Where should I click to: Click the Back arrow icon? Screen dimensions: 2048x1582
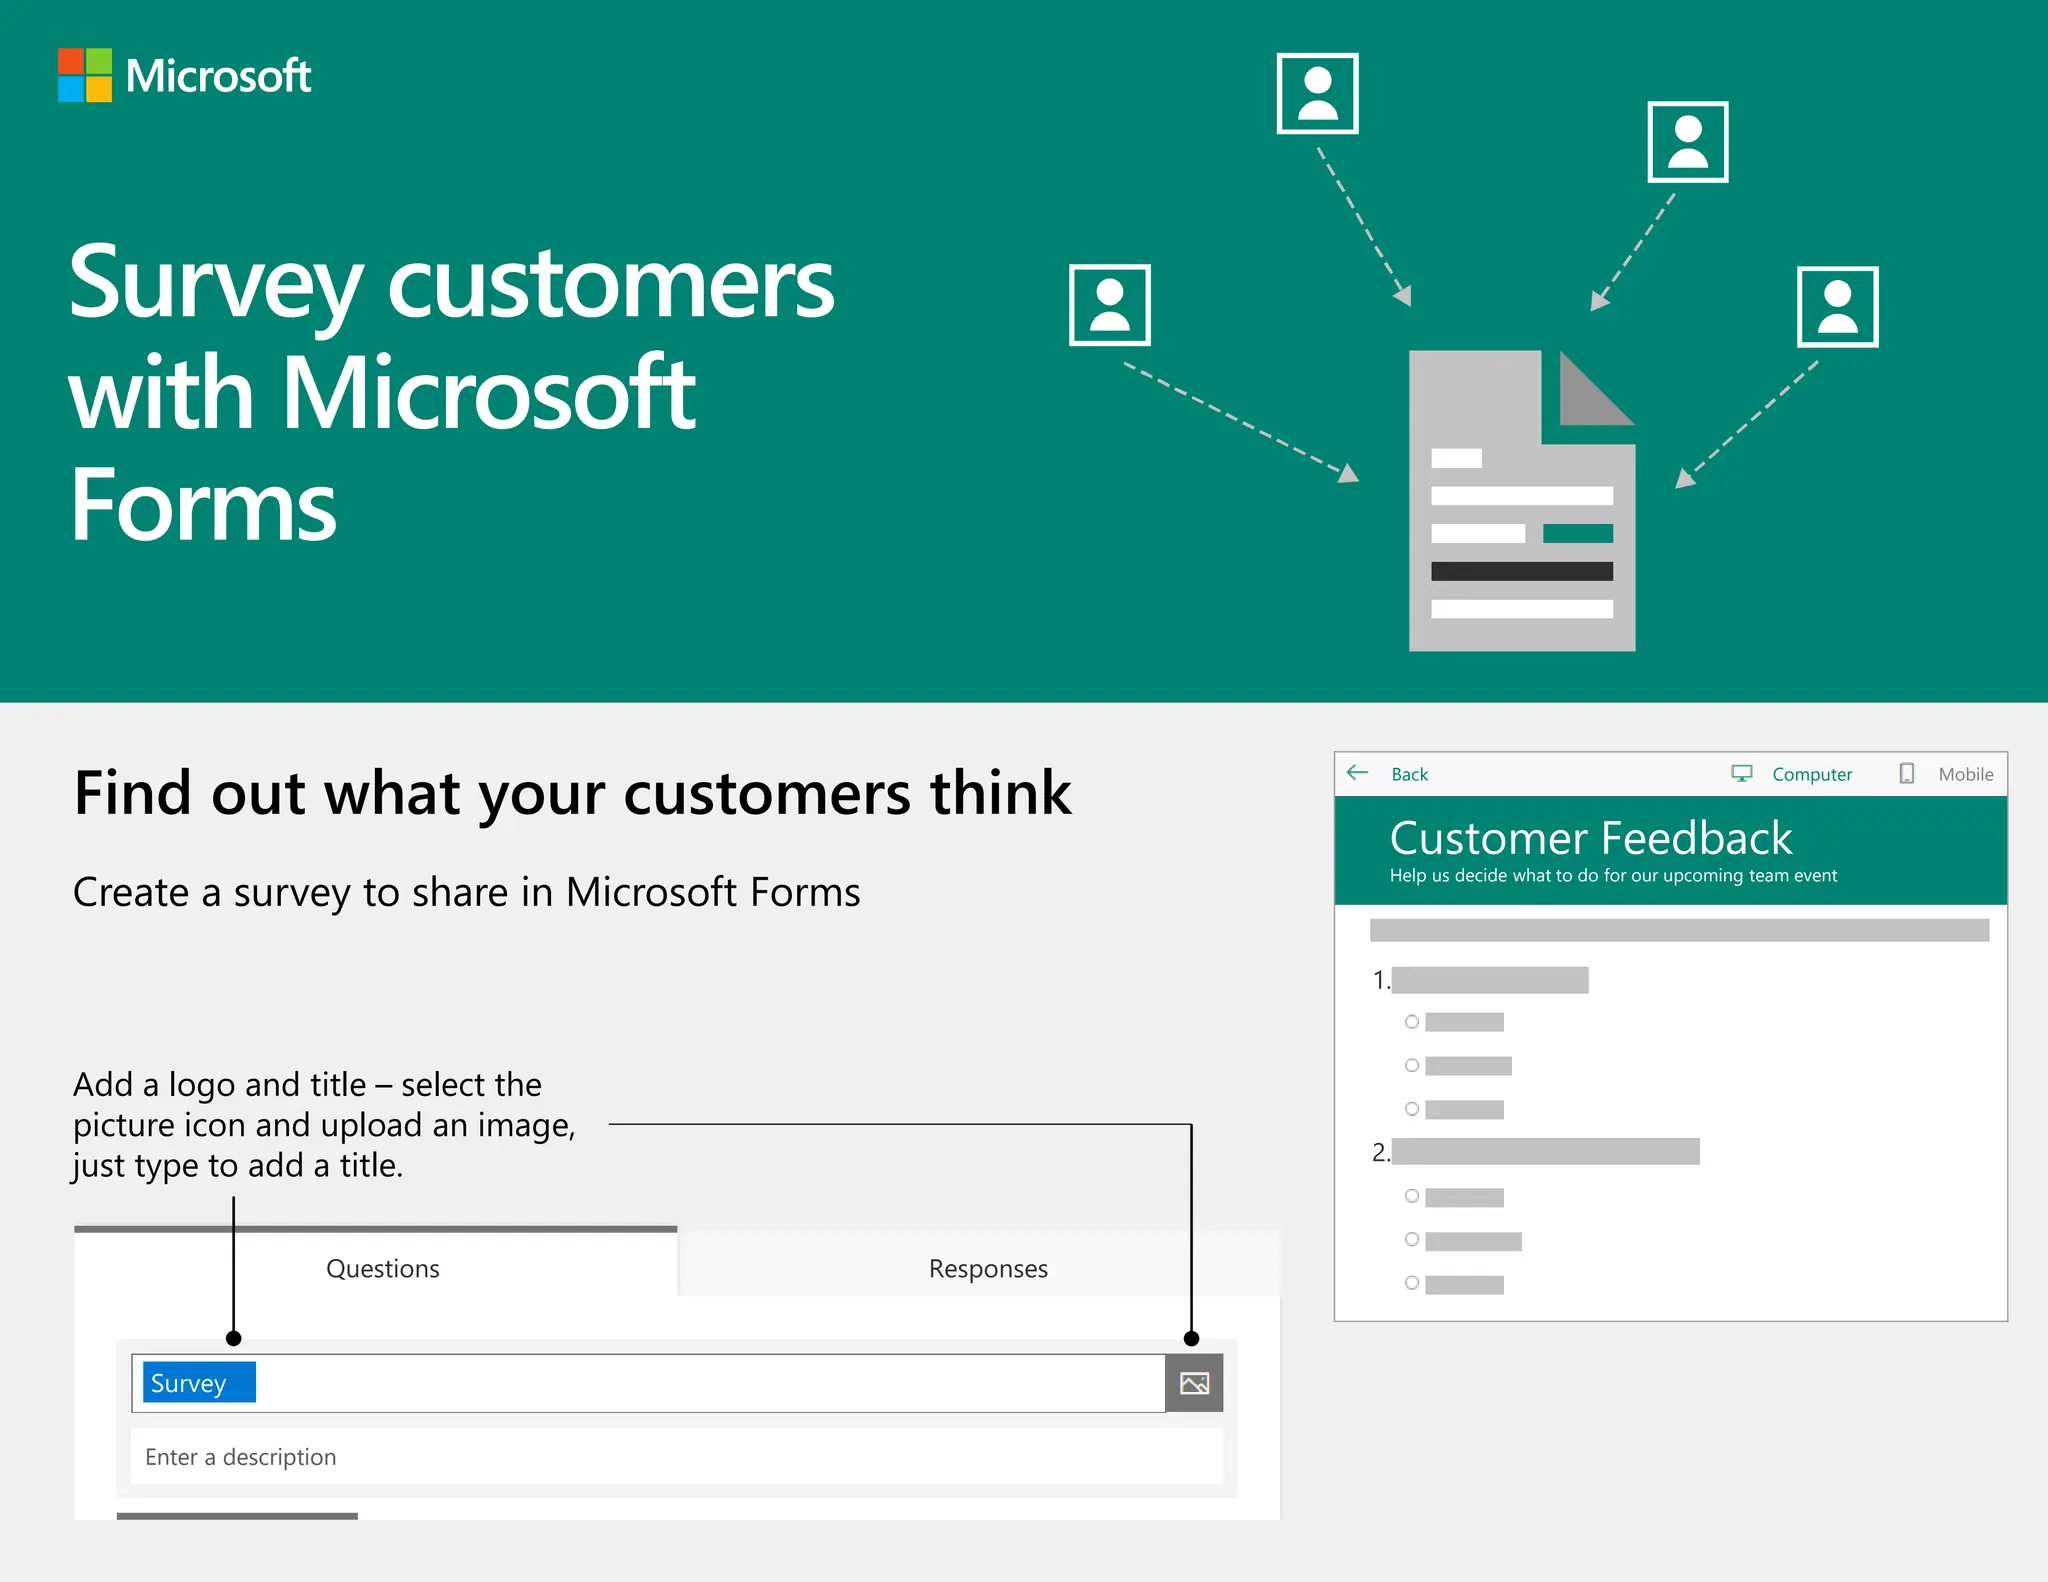[x=1357, y=773]
